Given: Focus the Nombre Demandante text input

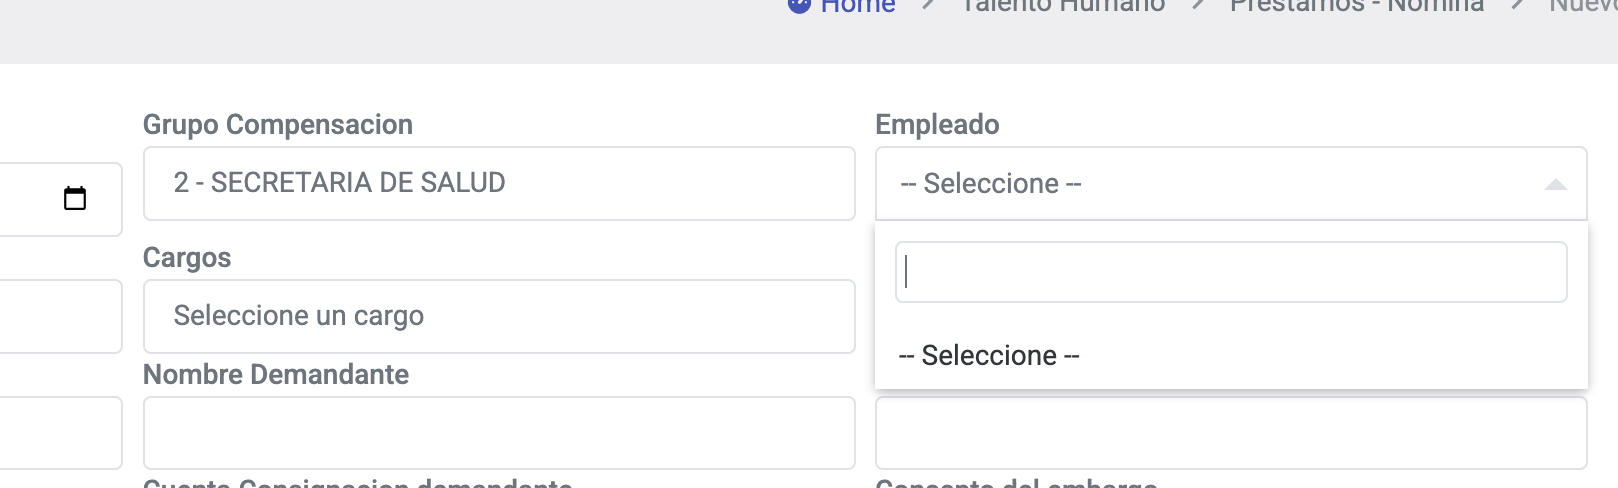Looking at the screenshot, I should [x=498, y=433].
